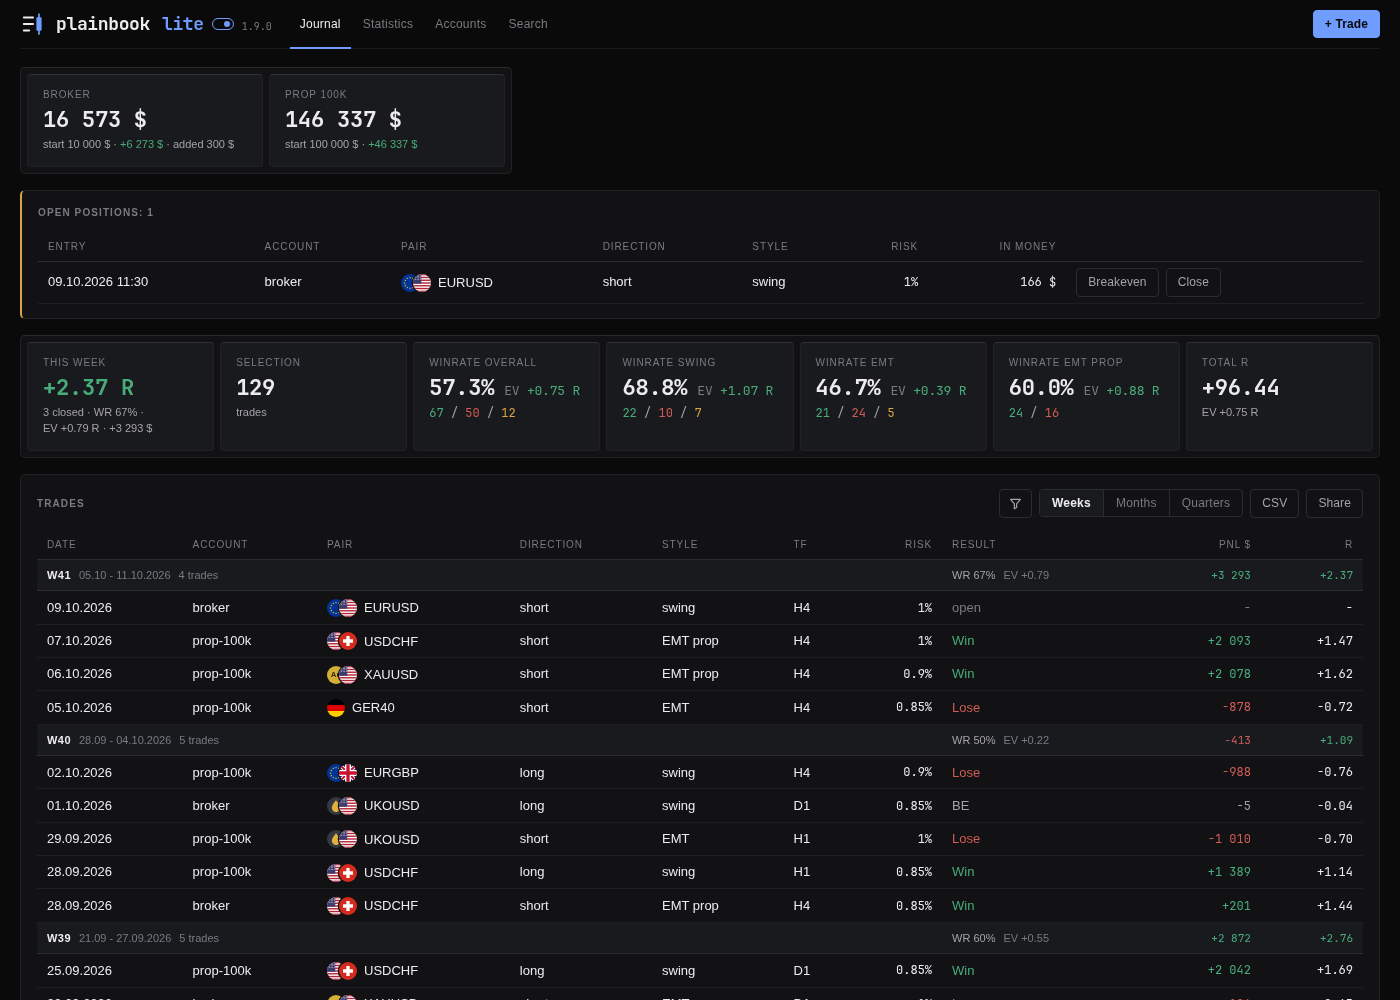Click flag icon of 09.10.2026 EURUSD trade
Screen dimensions: 1400x1000
(342, 608)
